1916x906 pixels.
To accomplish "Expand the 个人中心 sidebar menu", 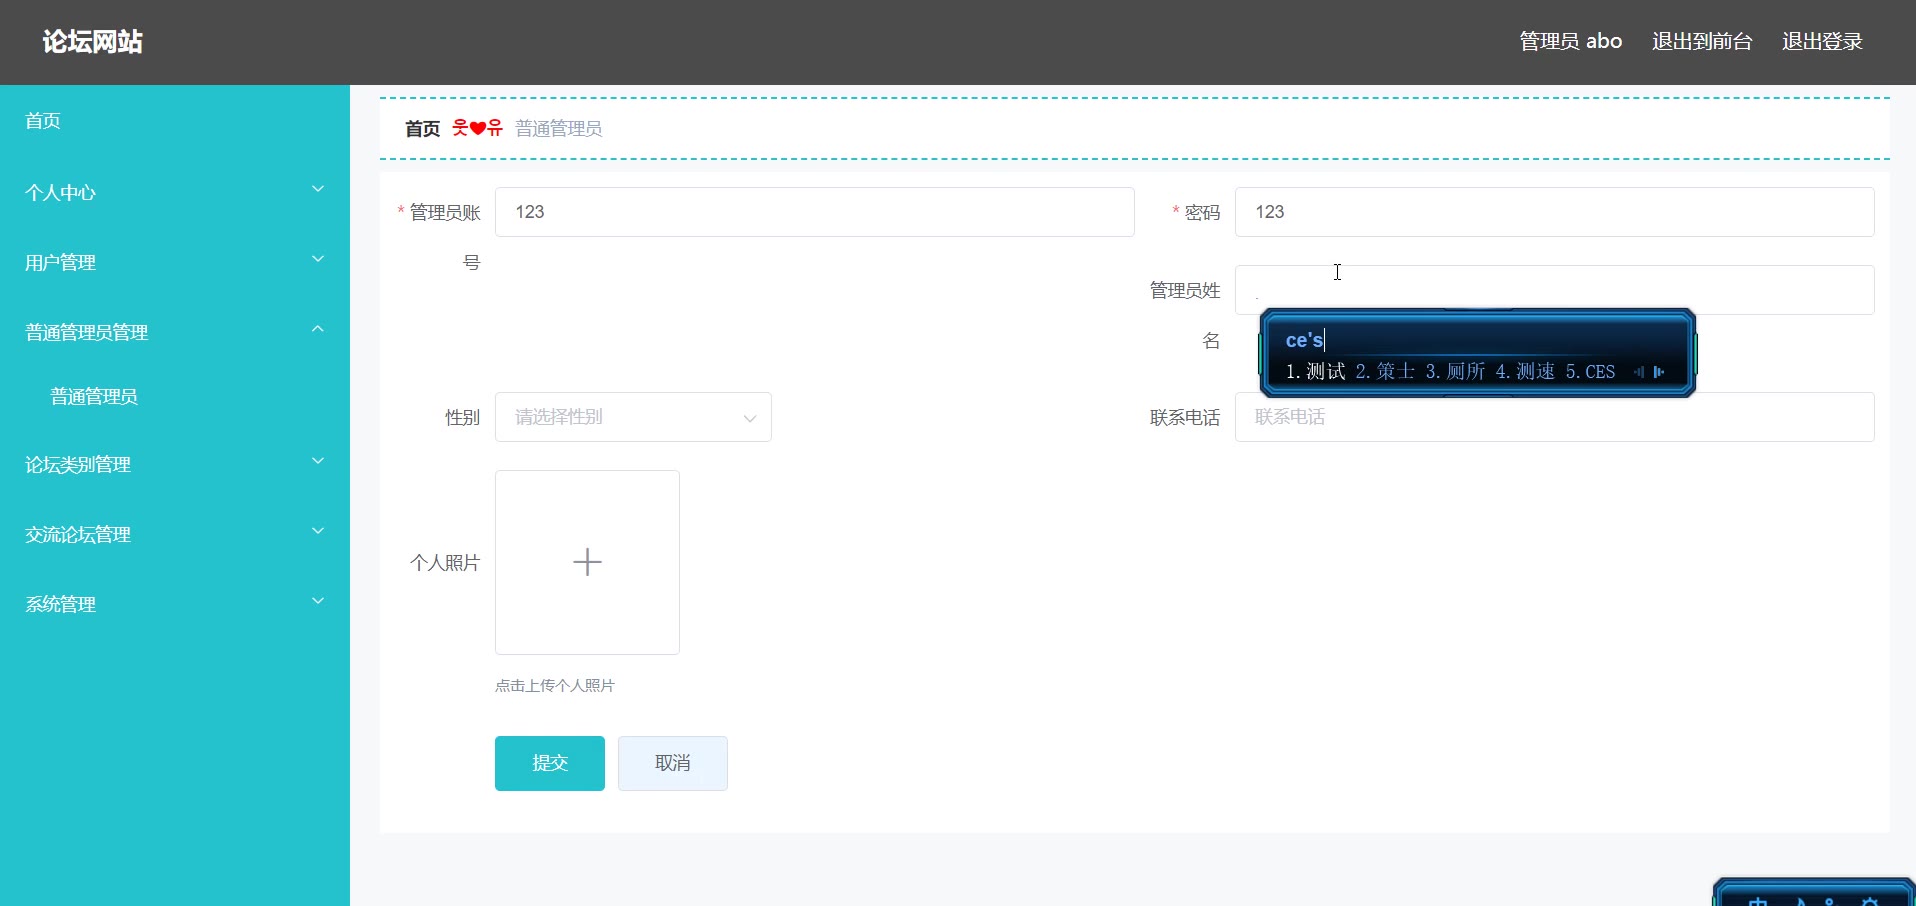I will 174,192.
